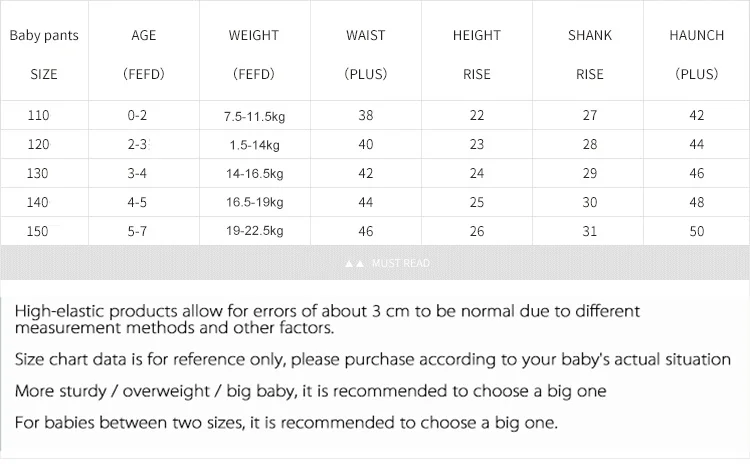Click the babies between two sizes note

pyautogui.click(x=286, y=423)
